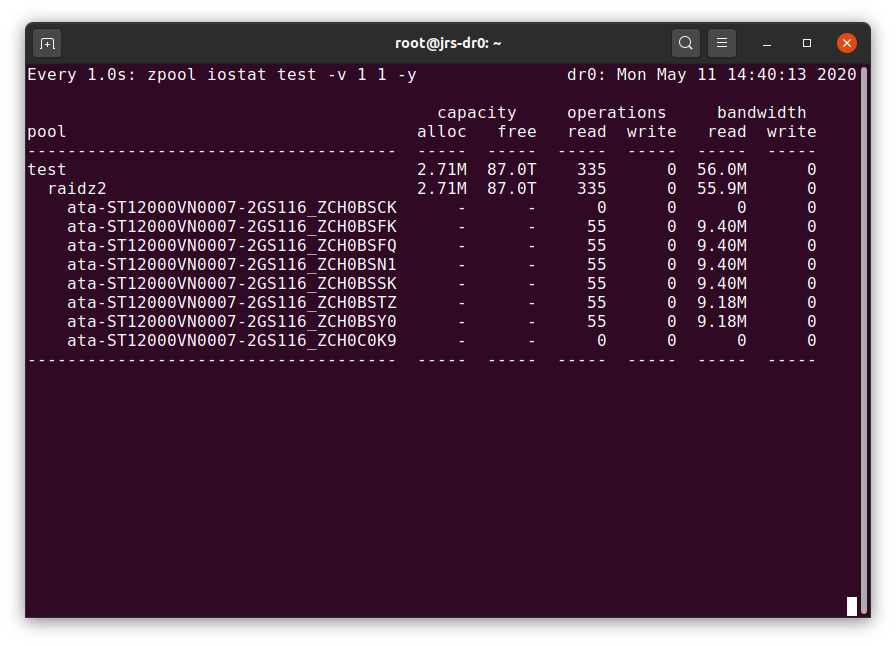This screenshot has height=646, width=896.
Task: Click the white cursor block at bottom right
Action: tap(852, 606)
